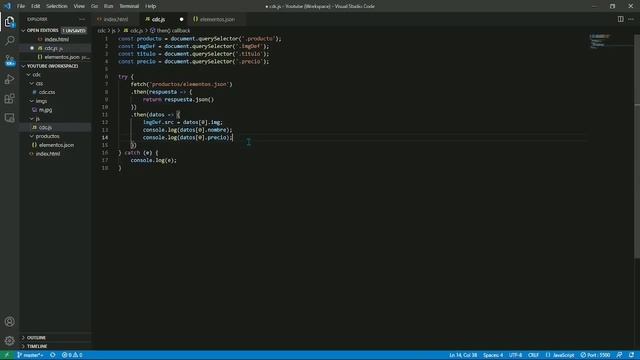Image resolution: width=640 pixels, height=360 pixels.
Task: Click unsaved dot on cdc.js tab
Action: tap(181, 19)
